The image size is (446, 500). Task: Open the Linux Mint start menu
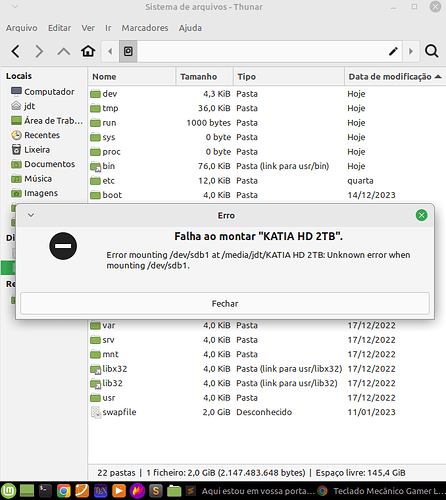click(x=8, y=491)
